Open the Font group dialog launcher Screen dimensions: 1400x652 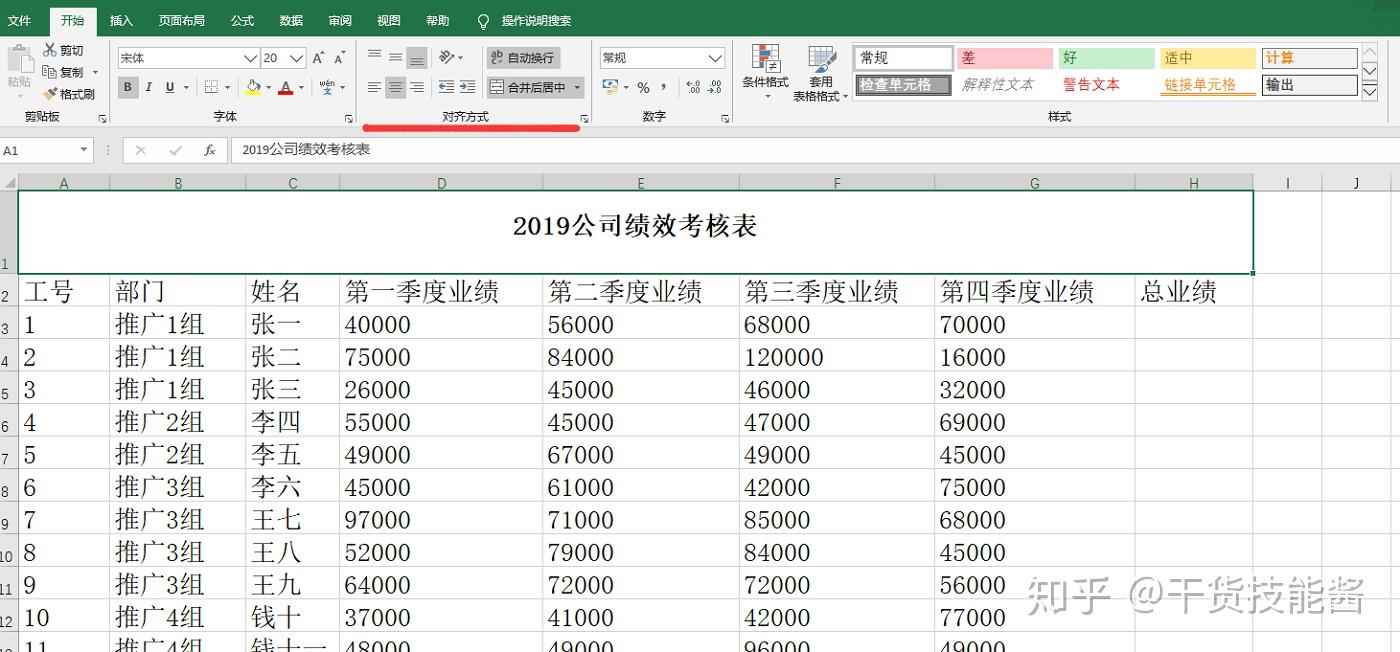click(348, 118)
